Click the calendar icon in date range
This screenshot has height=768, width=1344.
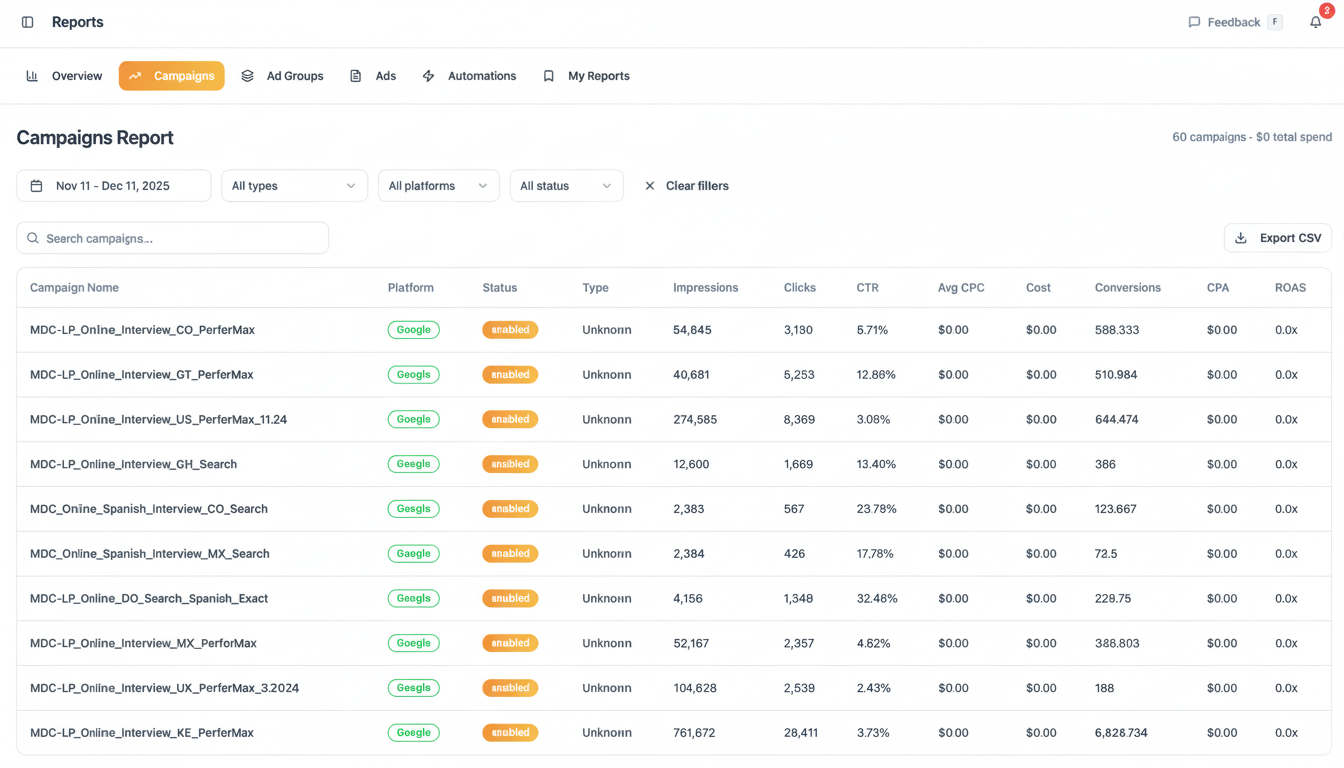click(37, 186)
